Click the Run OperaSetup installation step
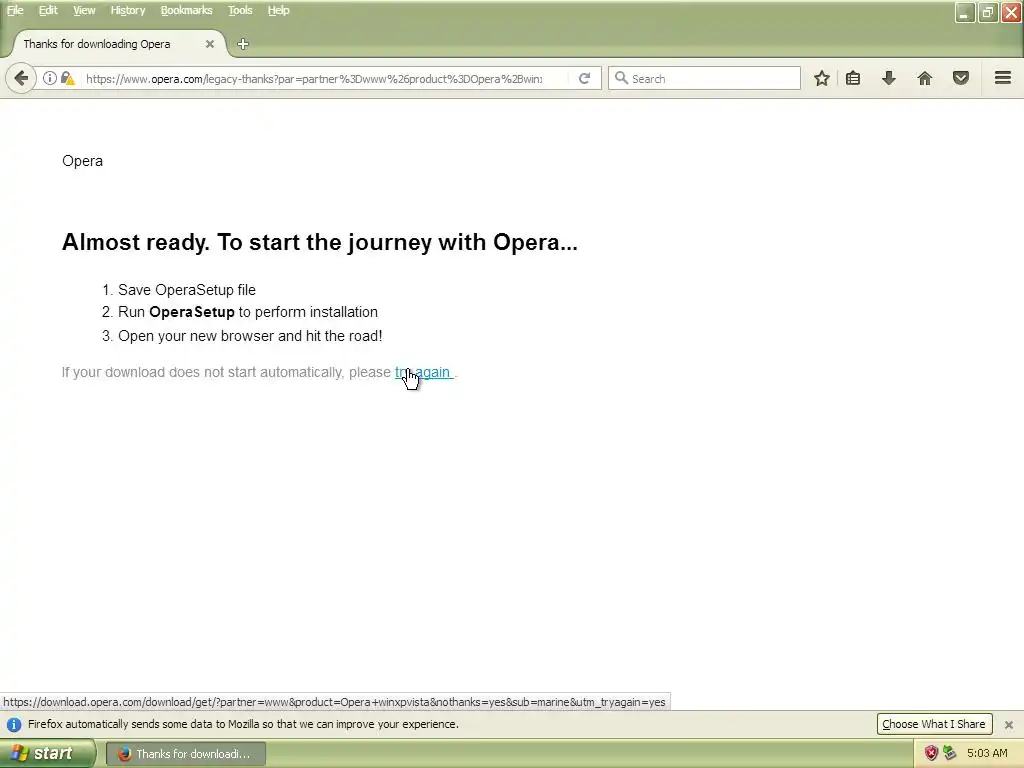Viewport: 1024px width, 768px height. [248, 312]
